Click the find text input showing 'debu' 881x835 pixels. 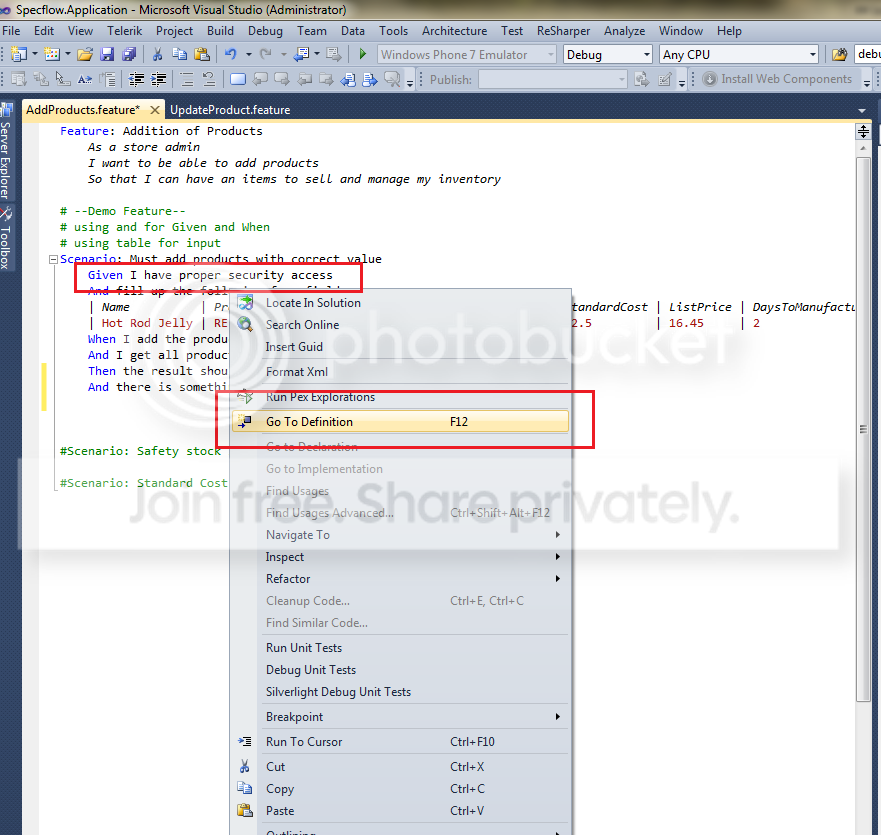[x=868, y=54]
